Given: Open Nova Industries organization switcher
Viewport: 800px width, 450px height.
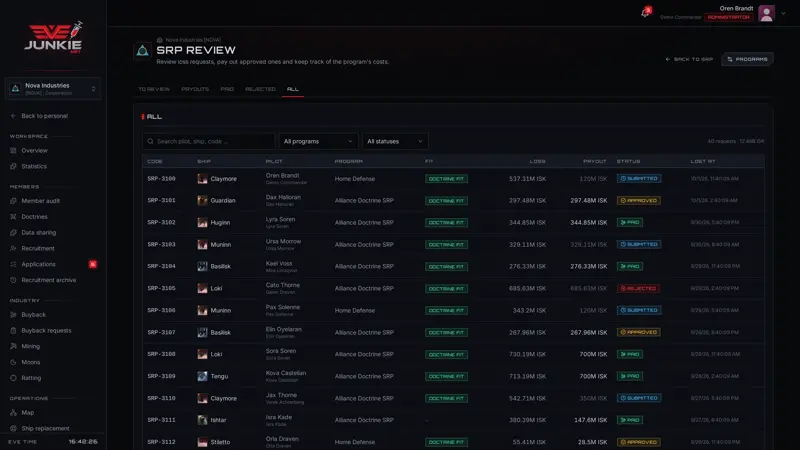Looking at the screenshot, I should click(x=53, y=89).
